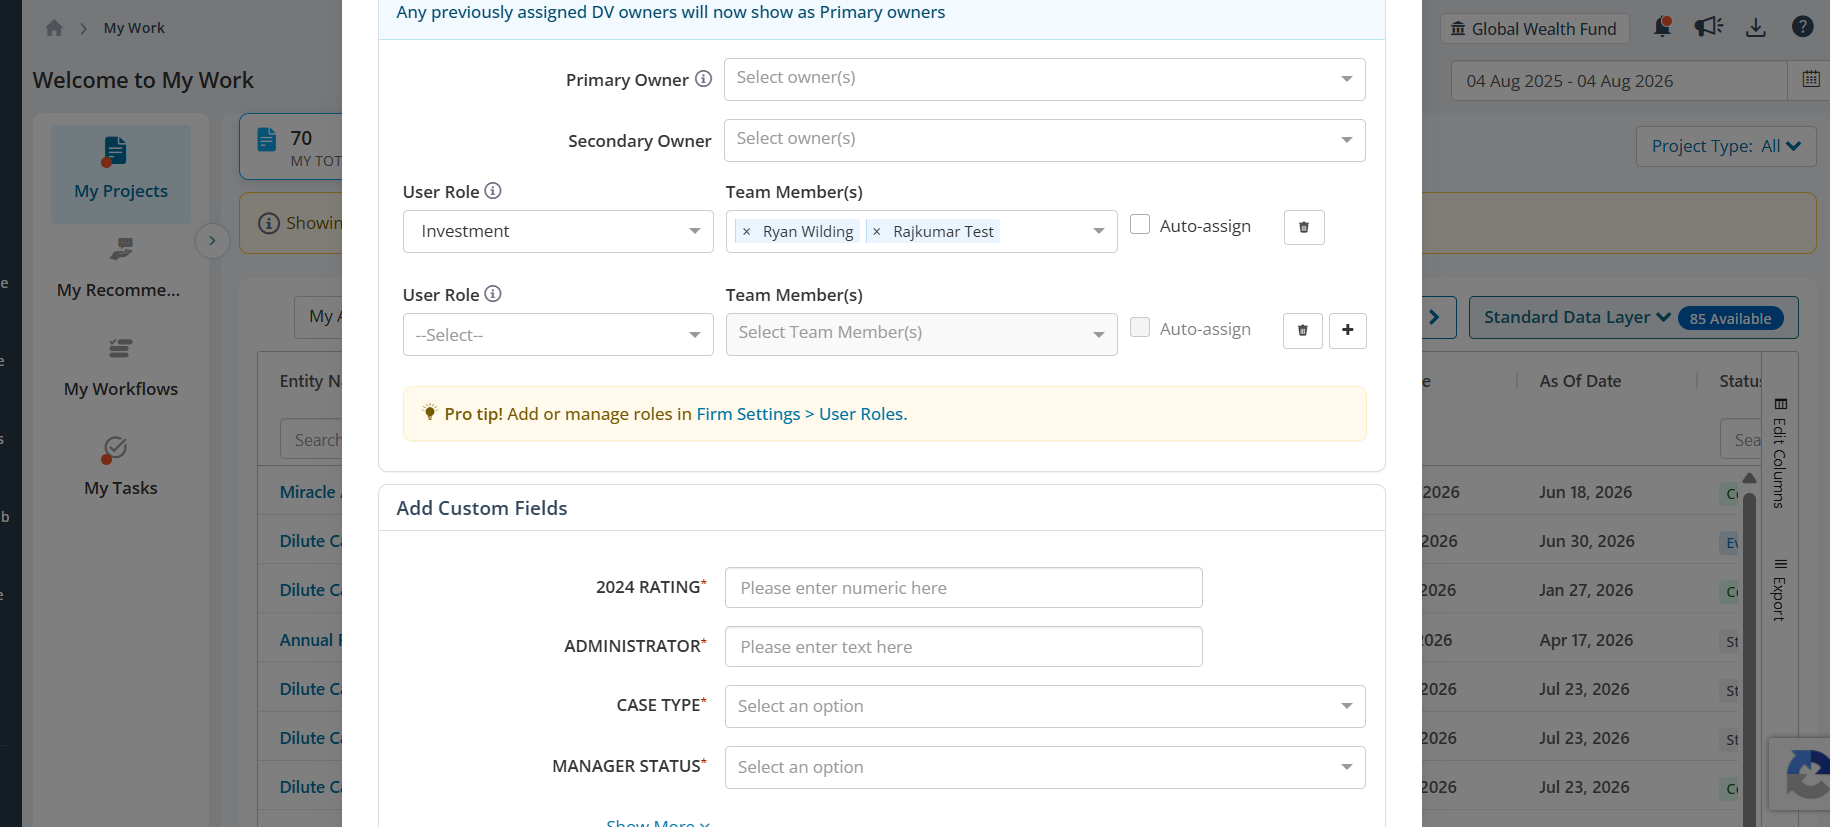The width and height of the screenshot is (1833, 827).
Task: Open the Miracle entity link
Action: coord(309,492)
